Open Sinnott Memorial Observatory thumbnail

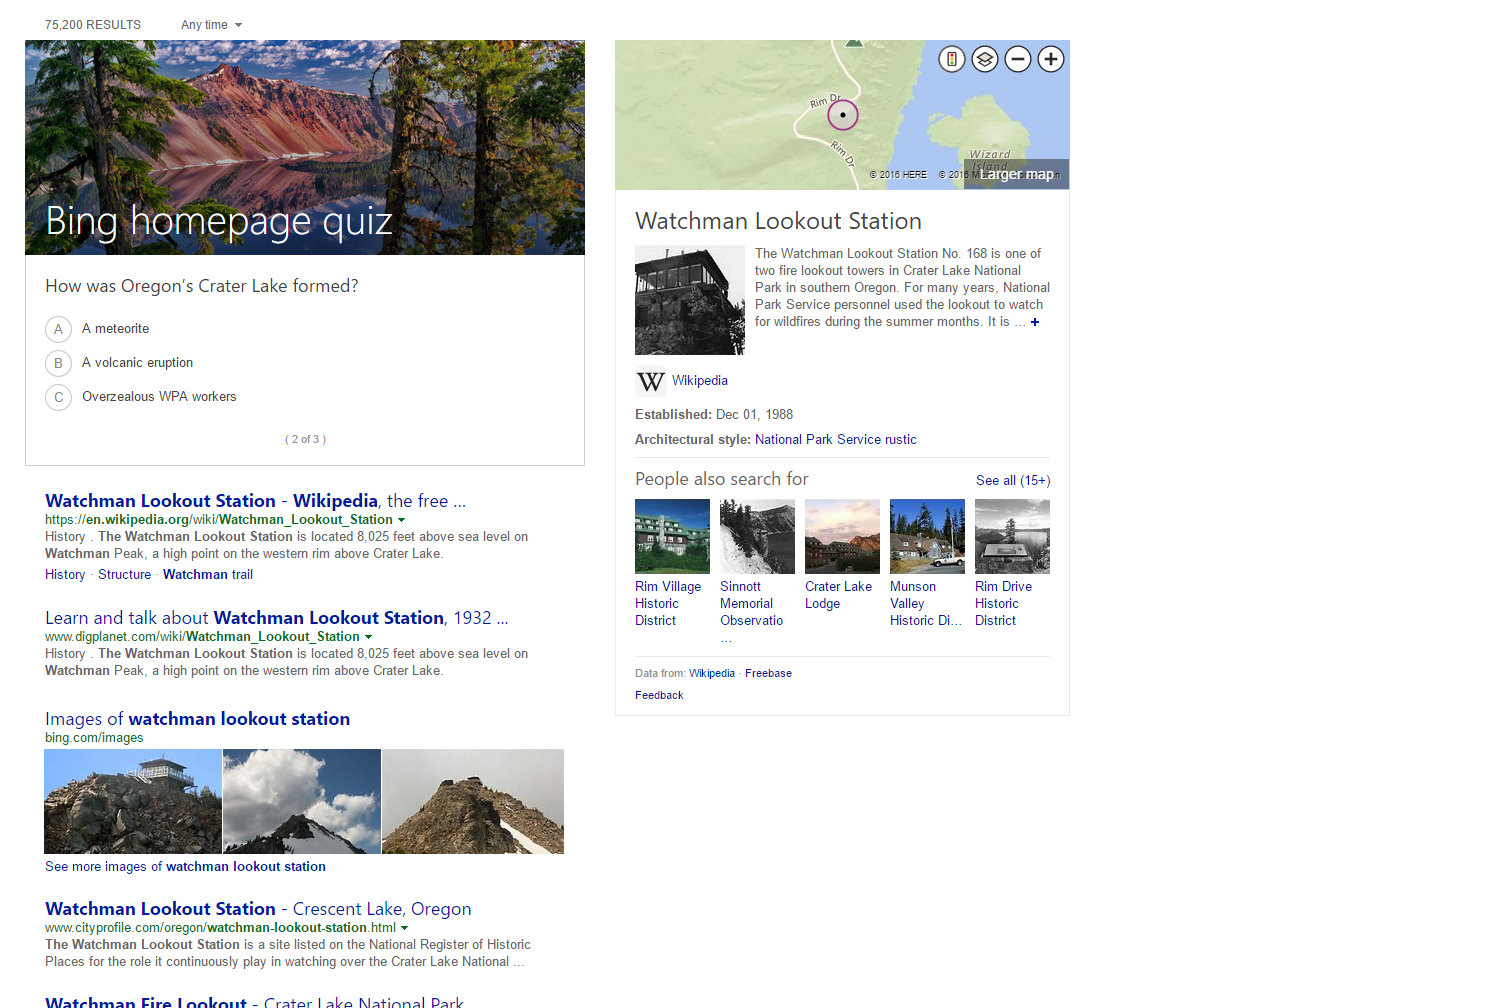pos(757,537)
